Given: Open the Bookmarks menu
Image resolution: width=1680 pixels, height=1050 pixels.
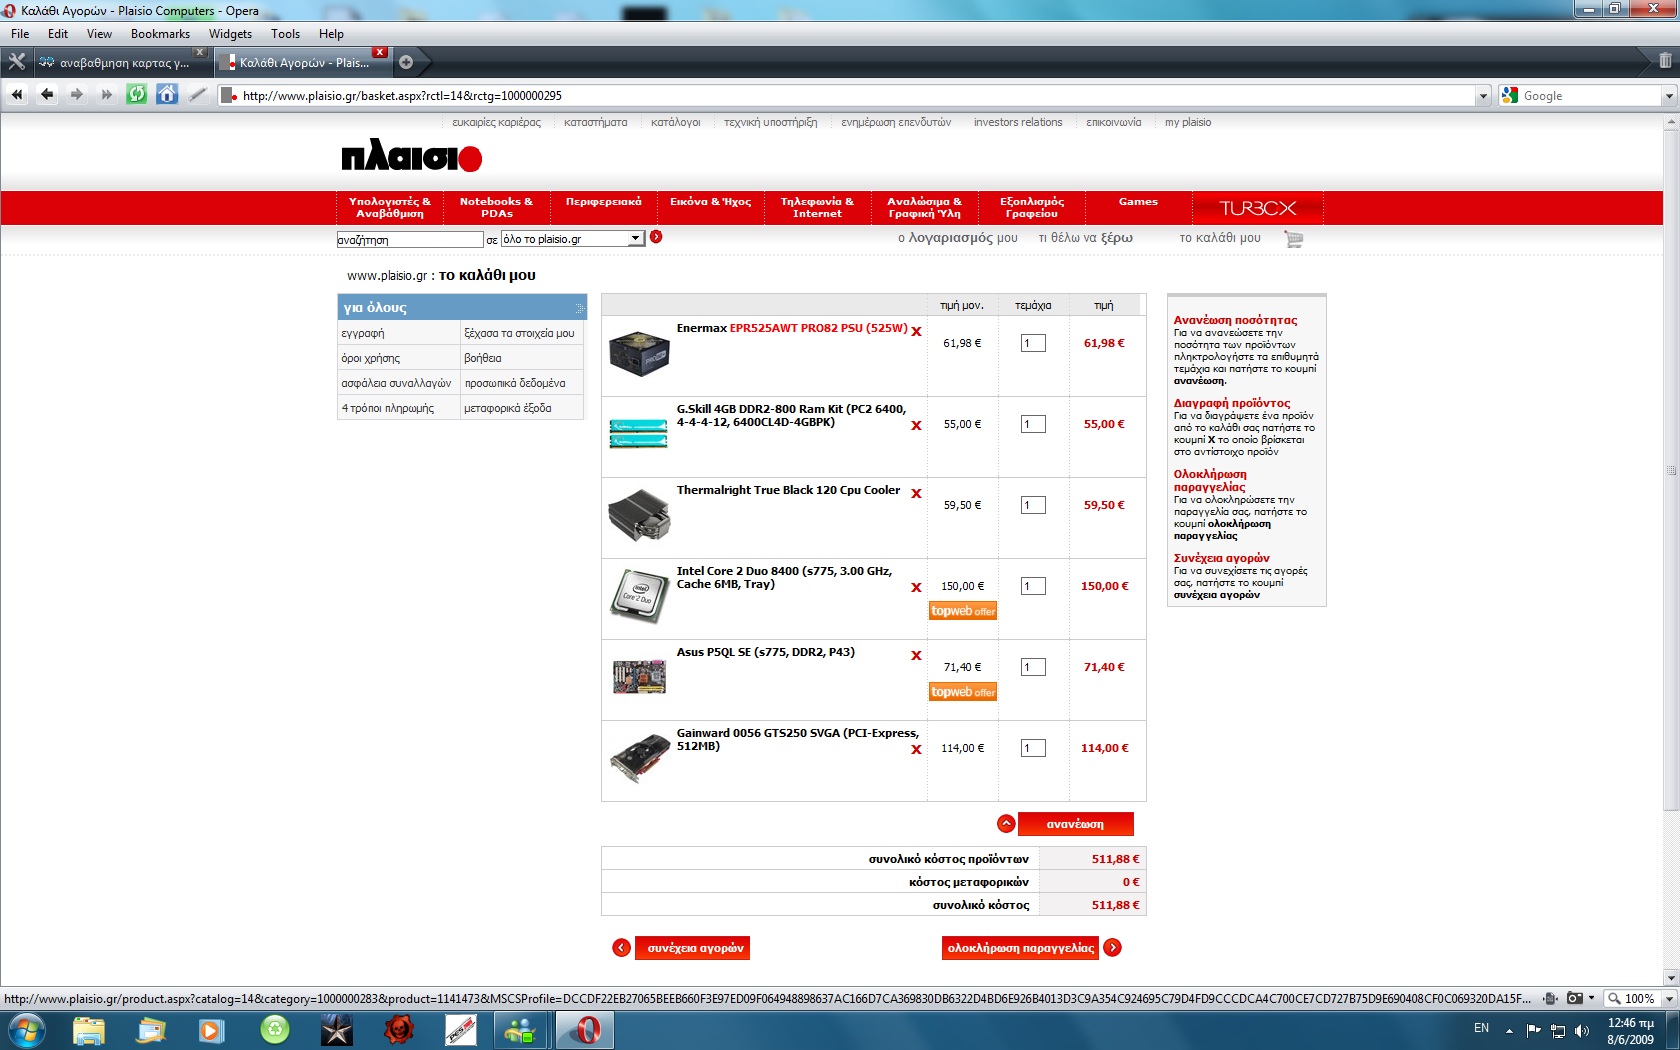Looking at the screenshot, I should (x=160, y=34).
